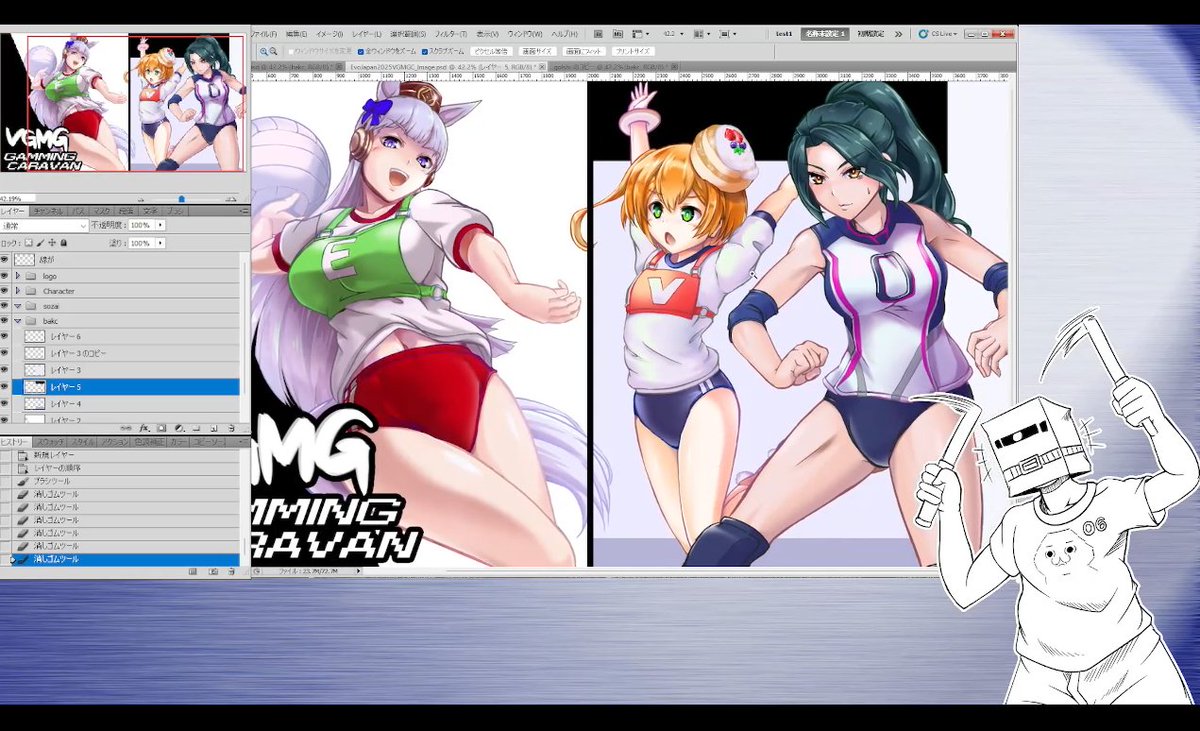1200x731 pixels.
Task: Create a new group folder icon
Action: click(x=196, y=427)
